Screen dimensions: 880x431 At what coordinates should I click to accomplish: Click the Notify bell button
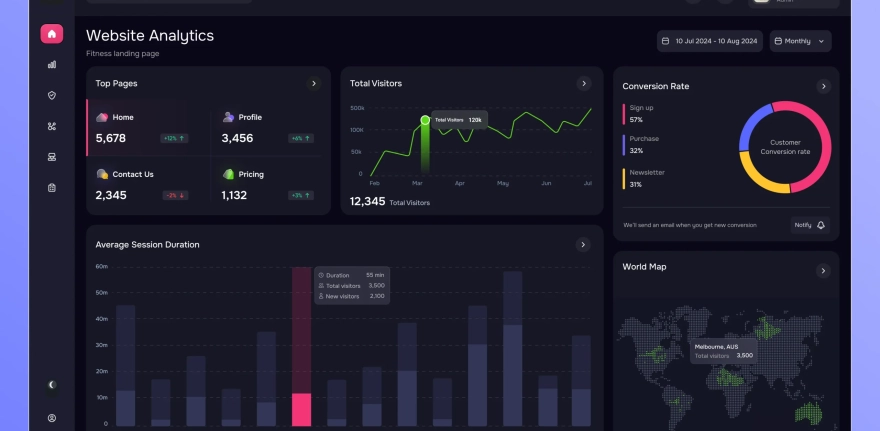[x=810, y=225]
